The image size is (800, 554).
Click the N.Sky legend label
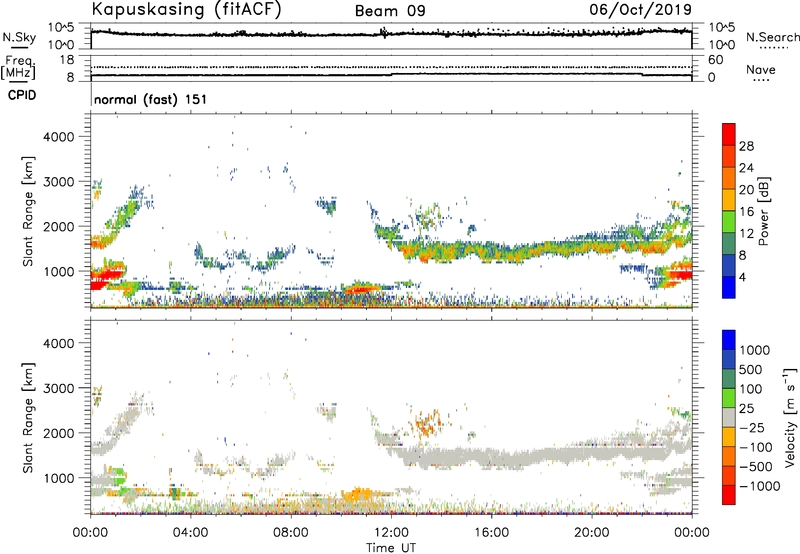(x=19, y=37)
